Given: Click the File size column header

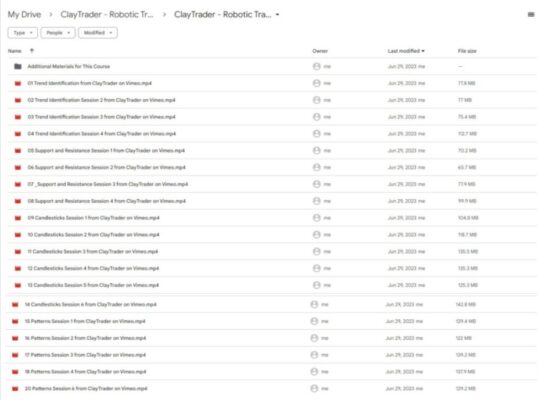Looking at the screenshot, I should tap(467, 51).
